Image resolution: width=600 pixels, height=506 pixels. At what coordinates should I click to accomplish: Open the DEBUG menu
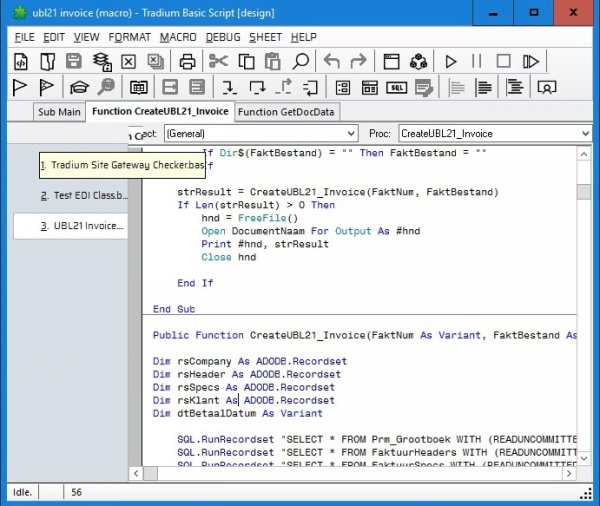coord(223,37)
